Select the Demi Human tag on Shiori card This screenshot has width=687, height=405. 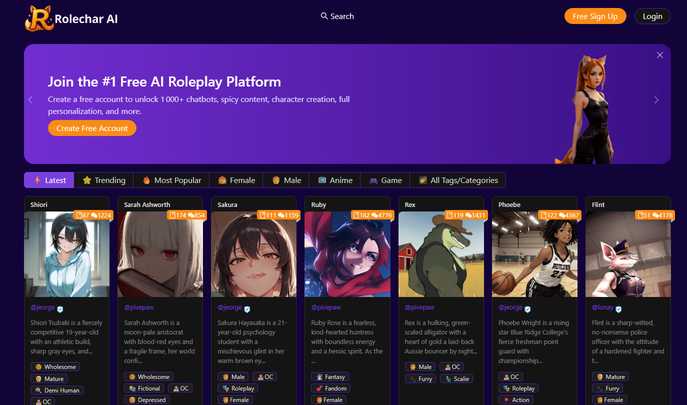coord(57,390)
